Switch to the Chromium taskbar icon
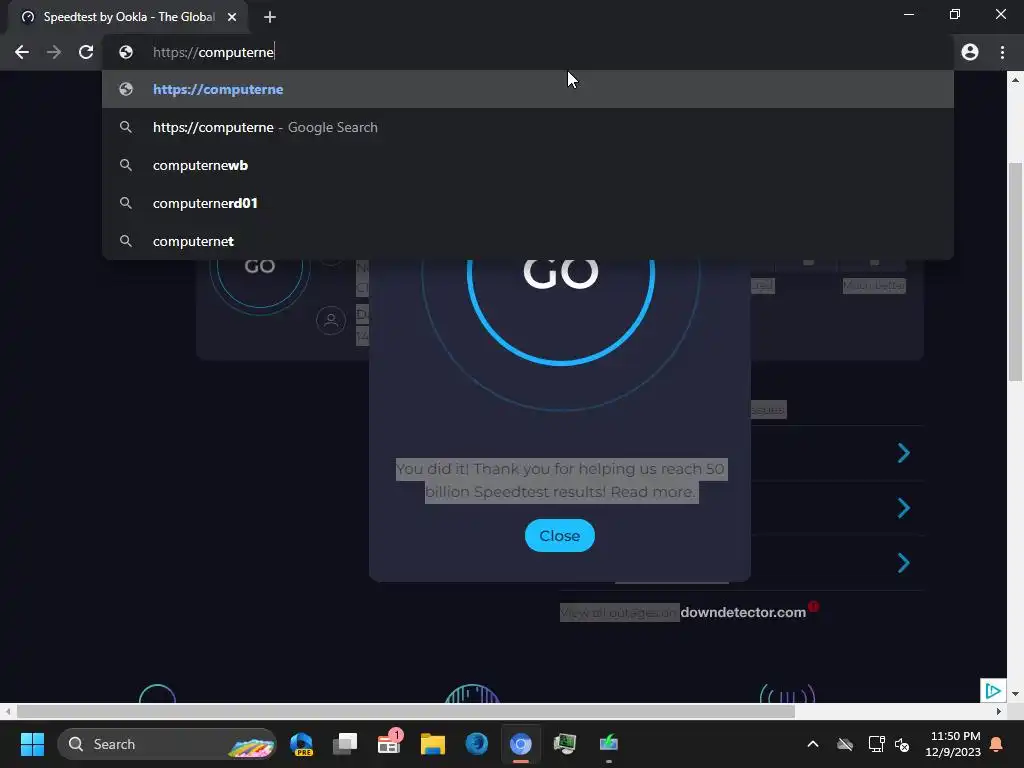Viewport: 1024px width, 768px height. [520, 744]
